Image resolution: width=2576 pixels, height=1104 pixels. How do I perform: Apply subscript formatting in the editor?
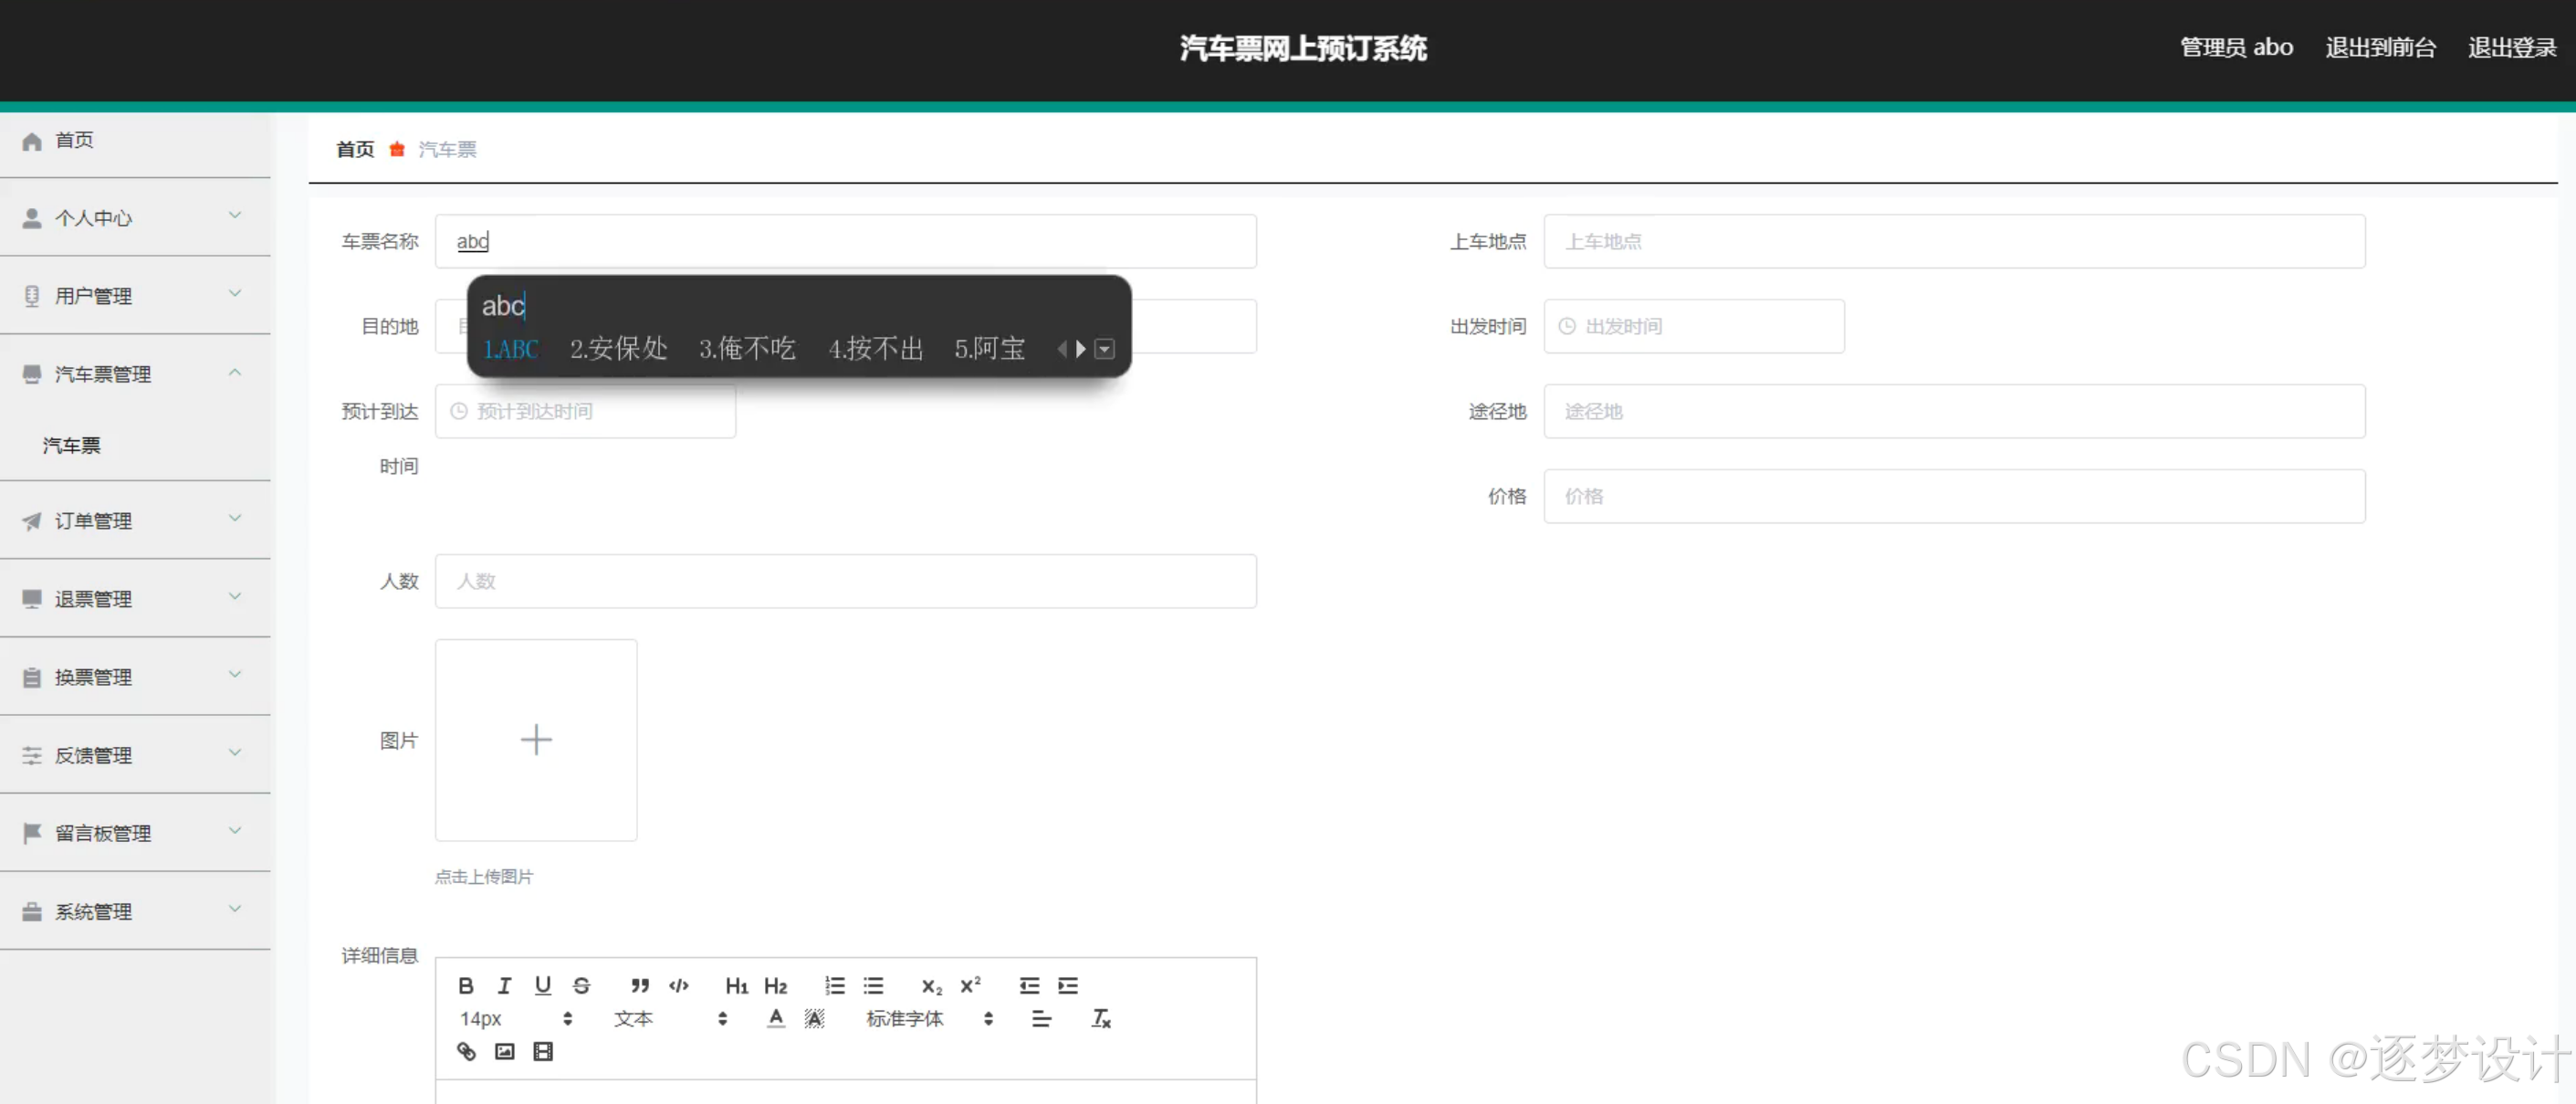tap(930, 986)
